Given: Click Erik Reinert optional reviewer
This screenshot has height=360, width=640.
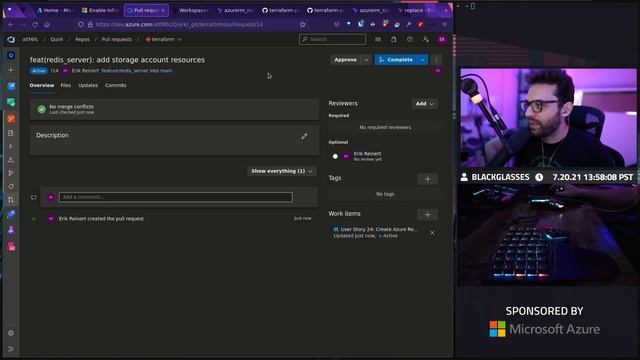Looking at the screenshot, I should (x=367, y=154).
